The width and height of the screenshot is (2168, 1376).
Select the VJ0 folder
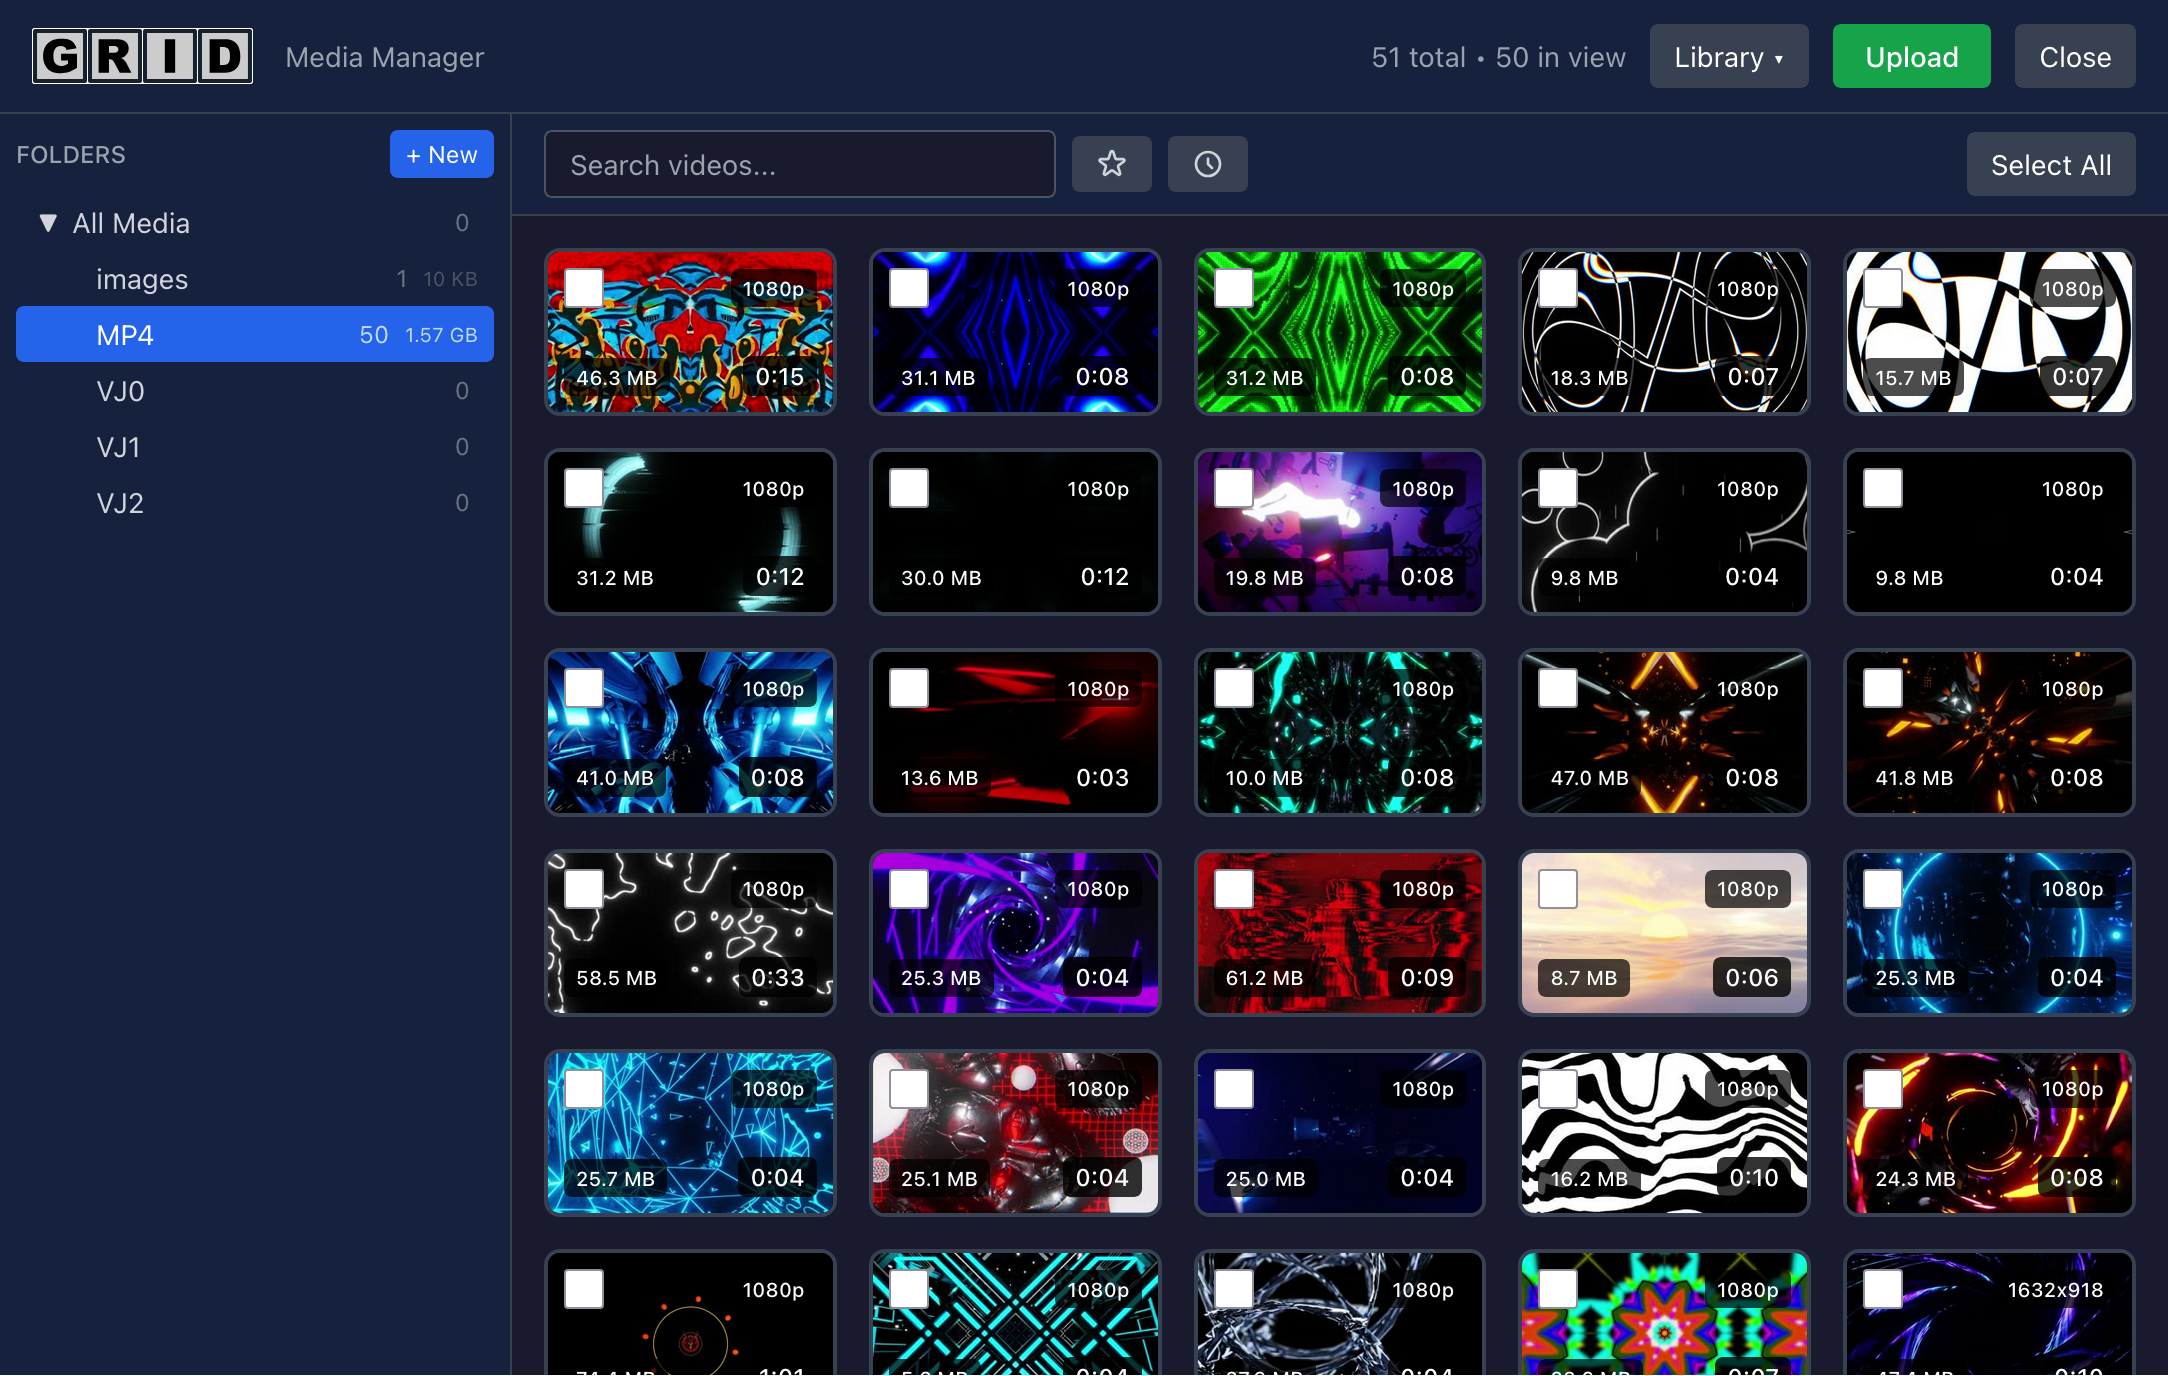[x=120, y=391]
